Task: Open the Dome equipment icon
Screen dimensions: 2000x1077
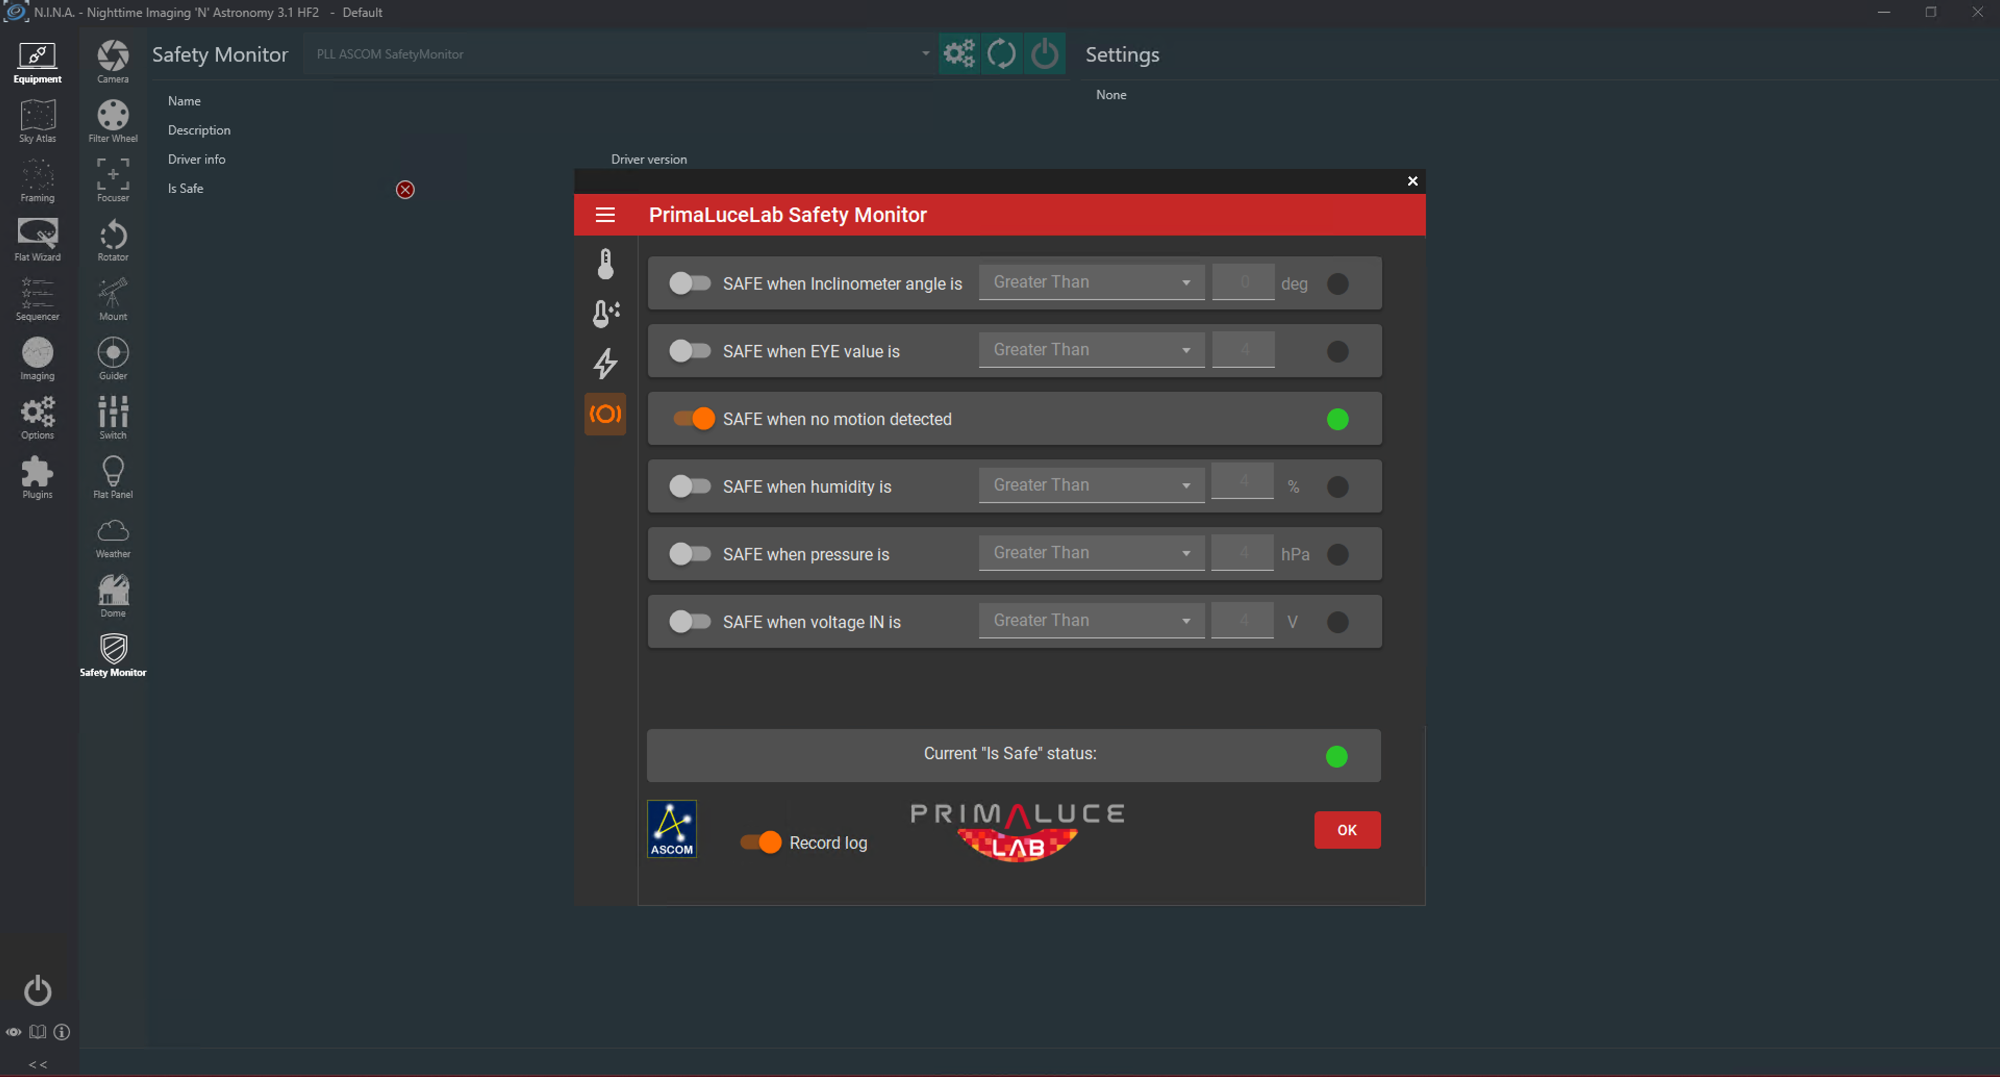Action: pyautogui.click(x=113, y=596)
